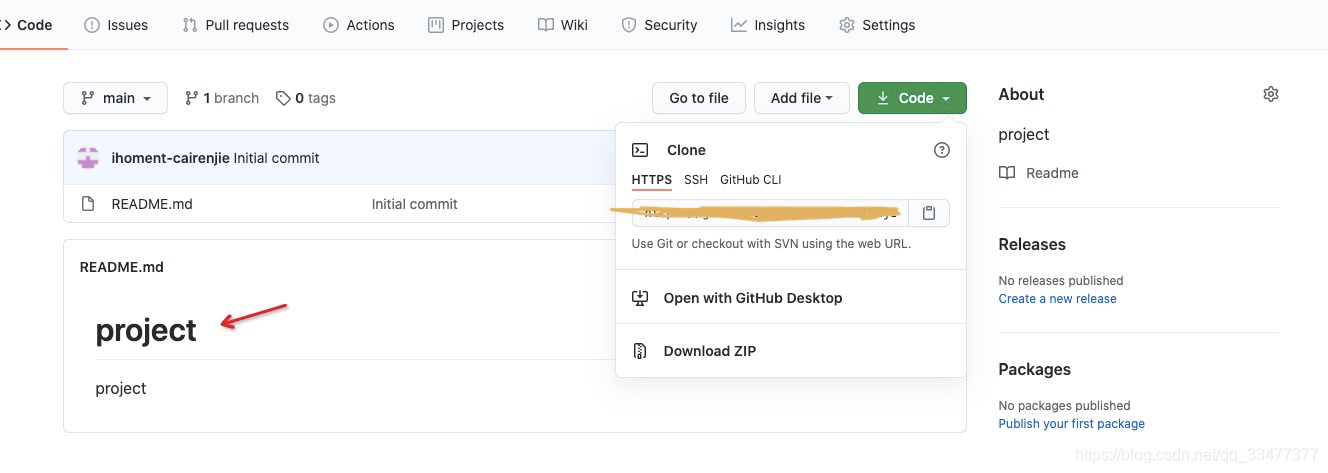Click the terminal icon beside Clone
The height and width of the screenshot is (473, 1328).
(x=641, y=150)
